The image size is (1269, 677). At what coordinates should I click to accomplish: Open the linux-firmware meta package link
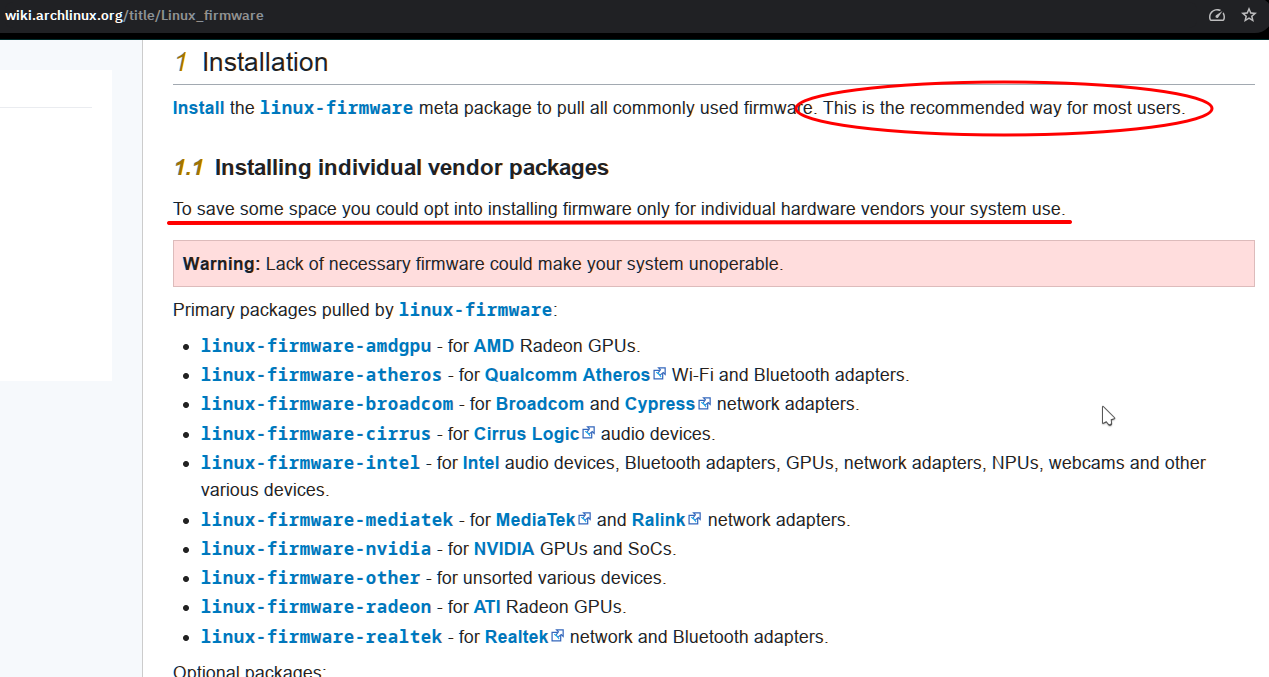336,108
